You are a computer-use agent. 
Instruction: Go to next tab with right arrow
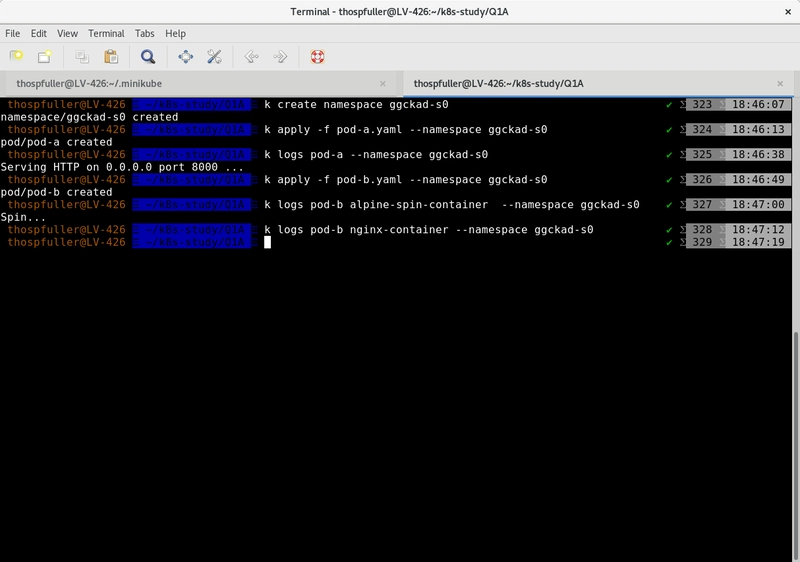[x=280, y=57]
